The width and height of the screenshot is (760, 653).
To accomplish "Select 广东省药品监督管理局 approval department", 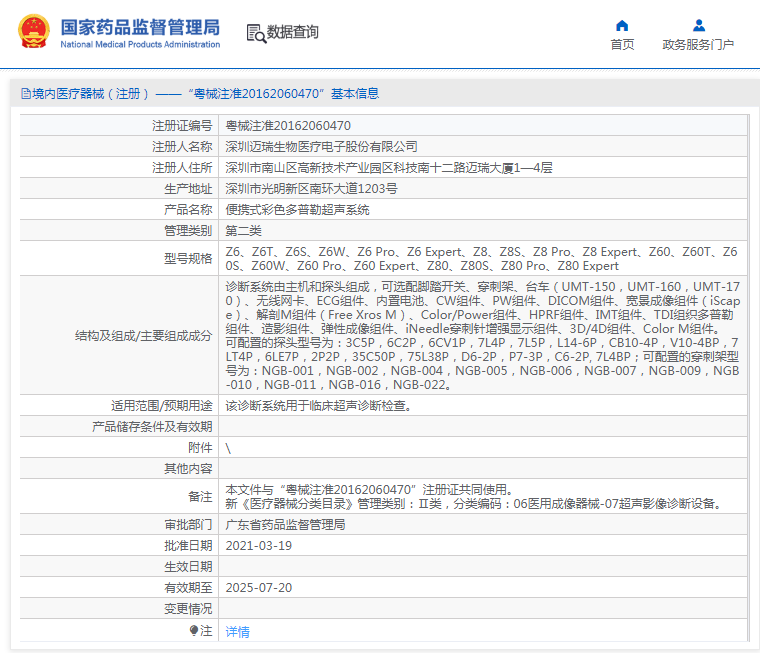I will point(285,525).
